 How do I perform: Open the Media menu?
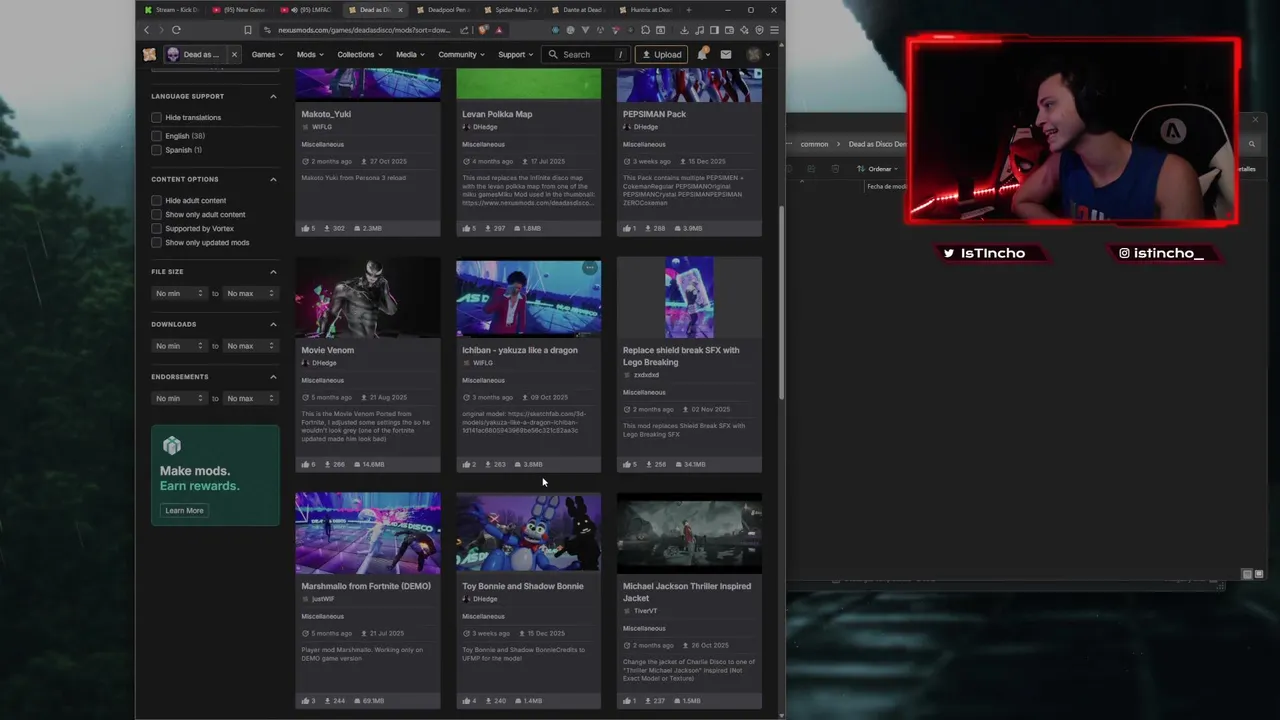pos(410,54)
